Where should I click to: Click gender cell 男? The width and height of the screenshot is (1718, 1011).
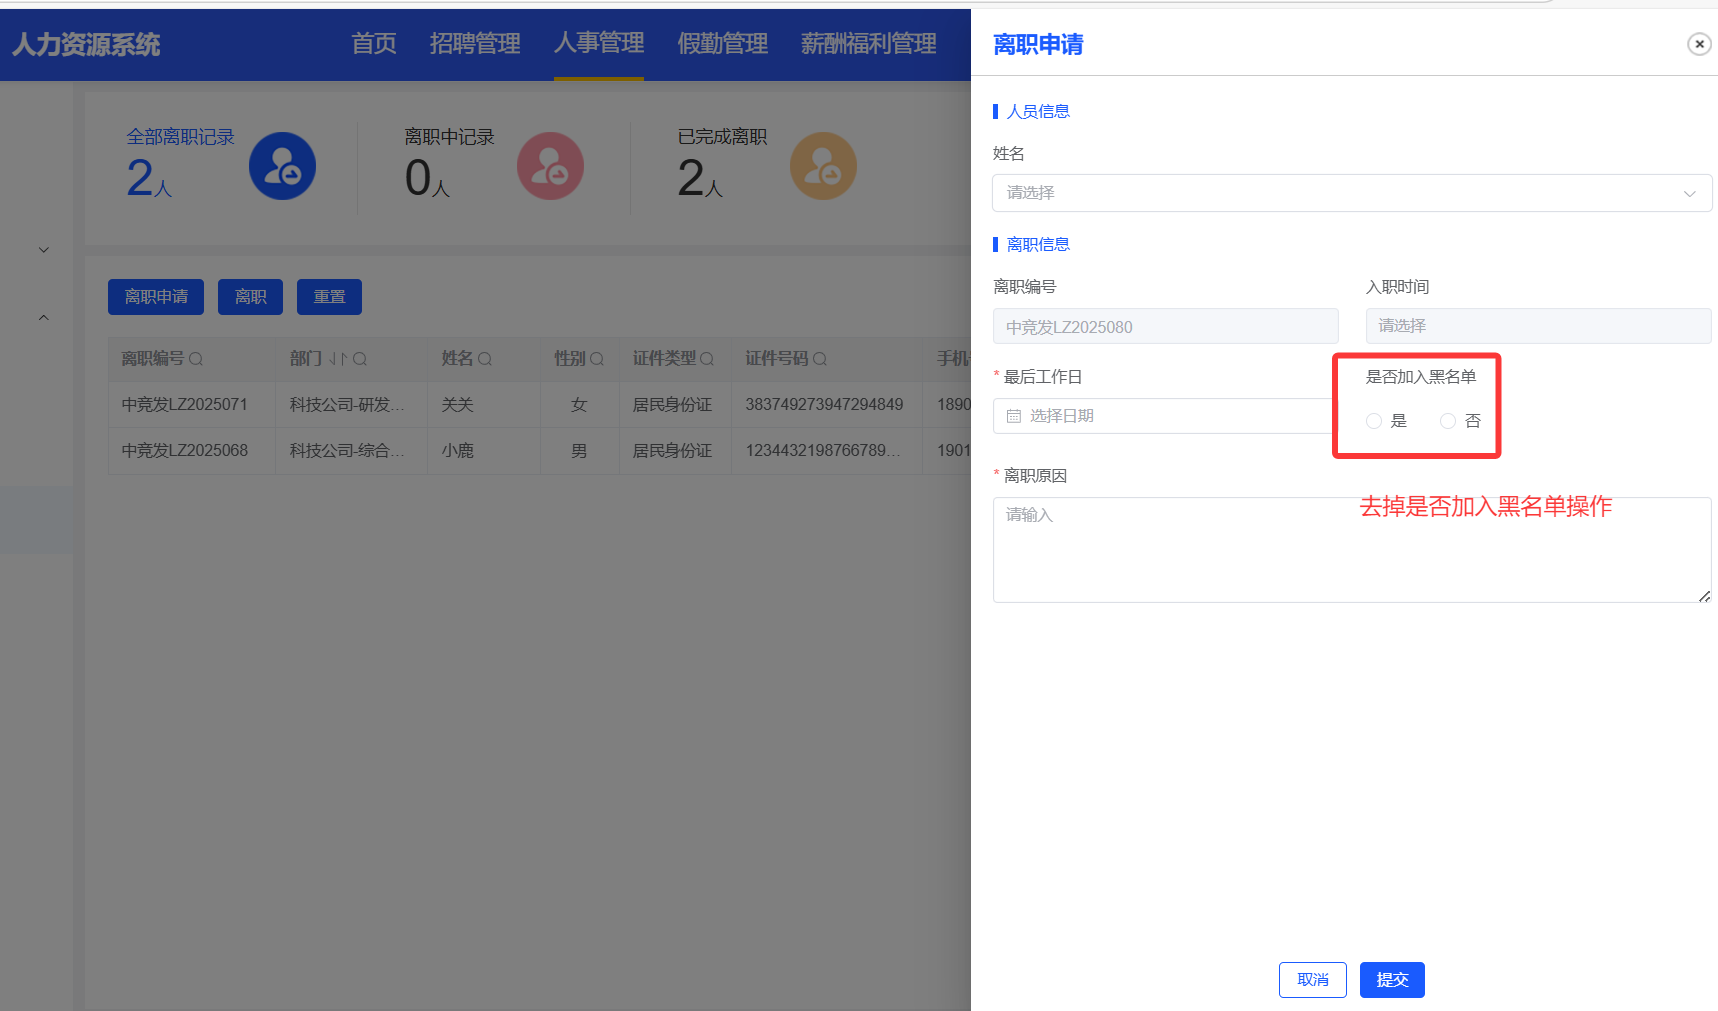(x=579, y=451)
